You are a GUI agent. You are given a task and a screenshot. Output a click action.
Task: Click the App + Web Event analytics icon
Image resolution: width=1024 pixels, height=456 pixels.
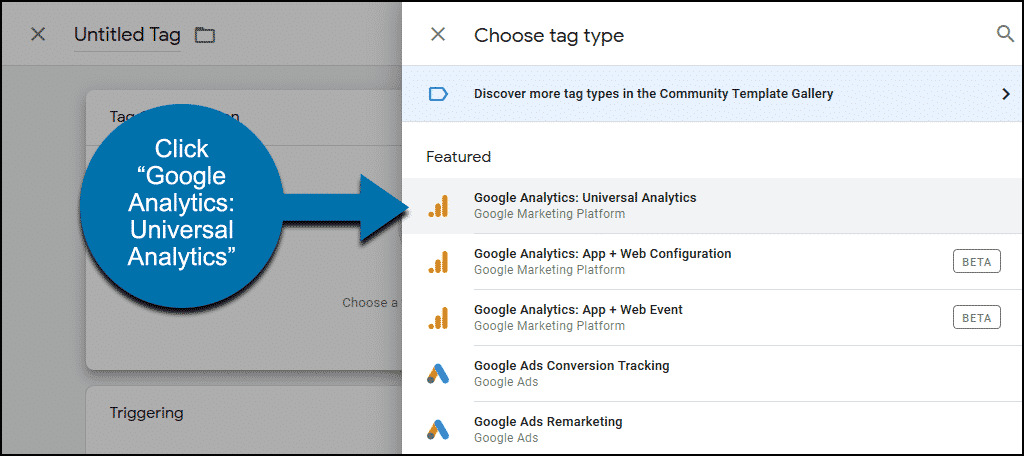[438, 318]
